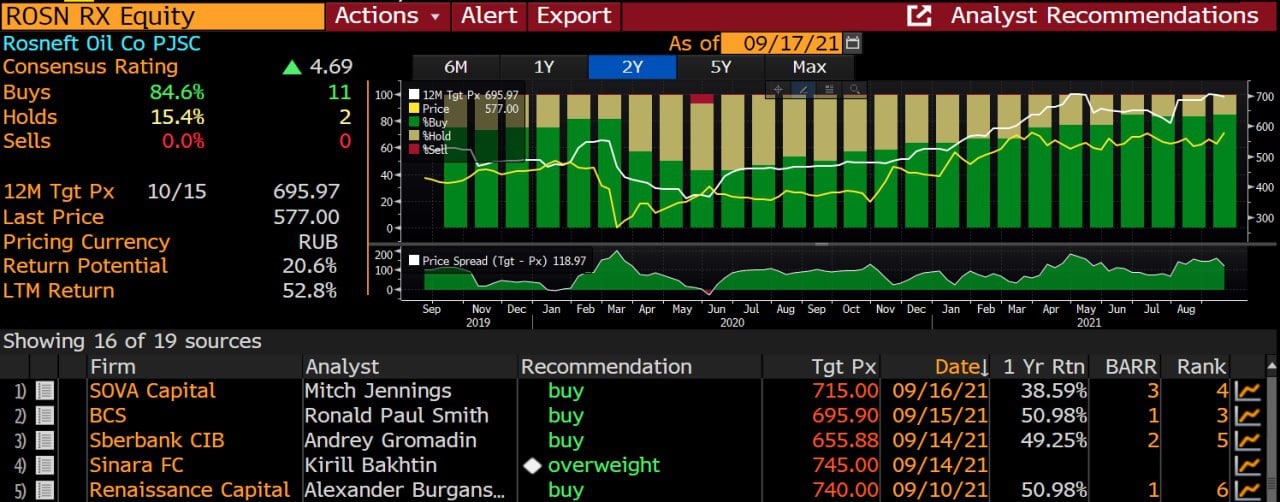Click the 12M Tgt Px value 695.97
1280x502 pixels.
307,192
